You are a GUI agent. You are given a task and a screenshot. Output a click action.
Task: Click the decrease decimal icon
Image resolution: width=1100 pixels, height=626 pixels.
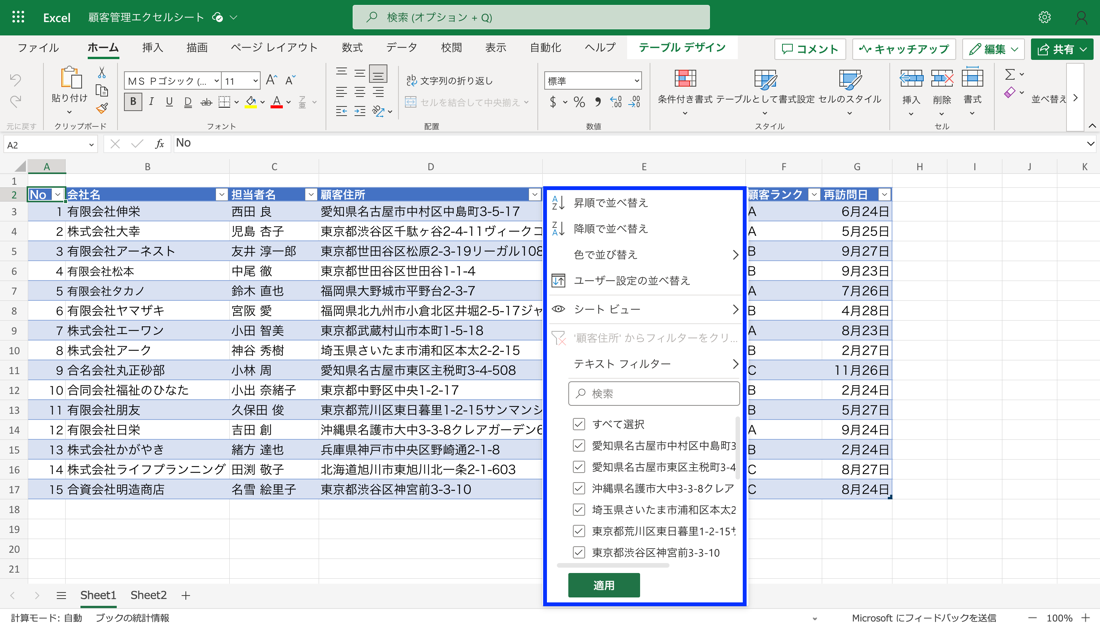pos(634,102)
